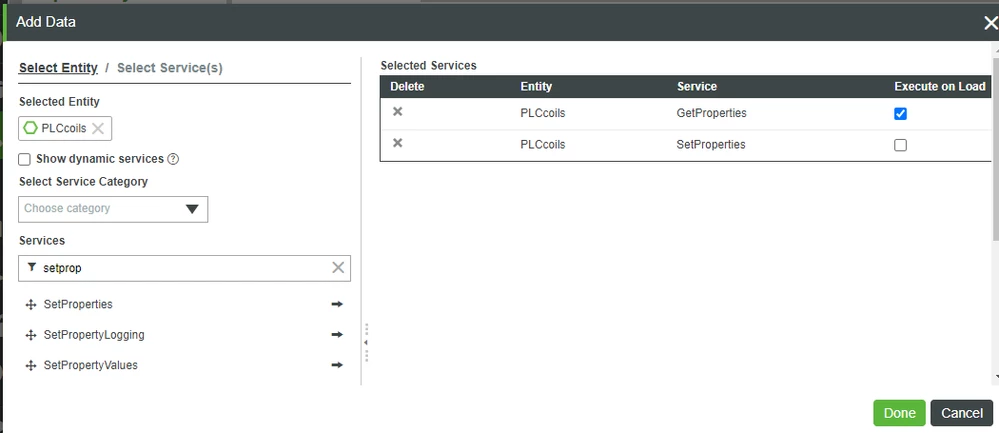Viewport: 999px width, 433px height.
Task: Select SetProperties in the services list
Action: point(78,304)
